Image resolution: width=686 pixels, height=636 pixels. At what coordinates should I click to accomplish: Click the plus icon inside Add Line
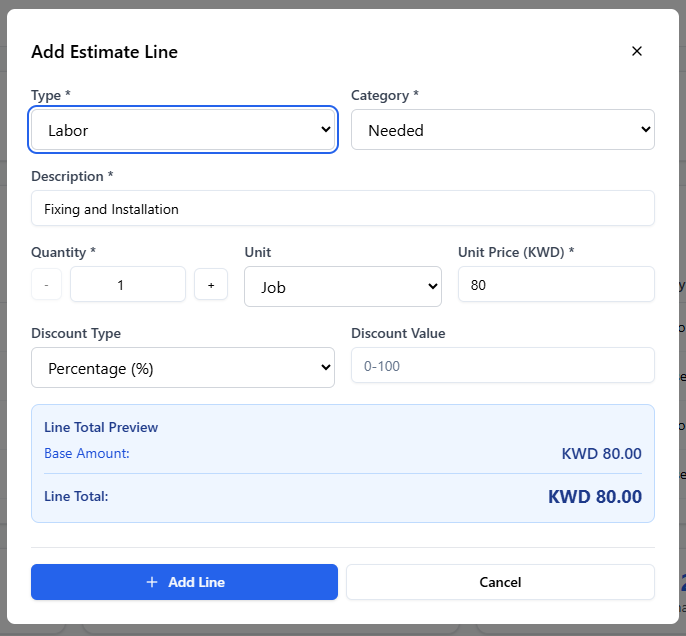152,582
